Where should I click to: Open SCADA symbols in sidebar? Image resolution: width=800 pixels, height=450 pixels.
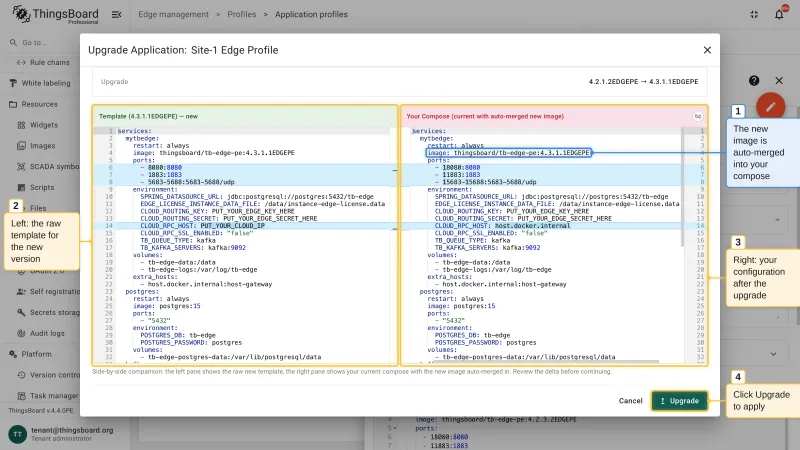(x=54, y=167)
